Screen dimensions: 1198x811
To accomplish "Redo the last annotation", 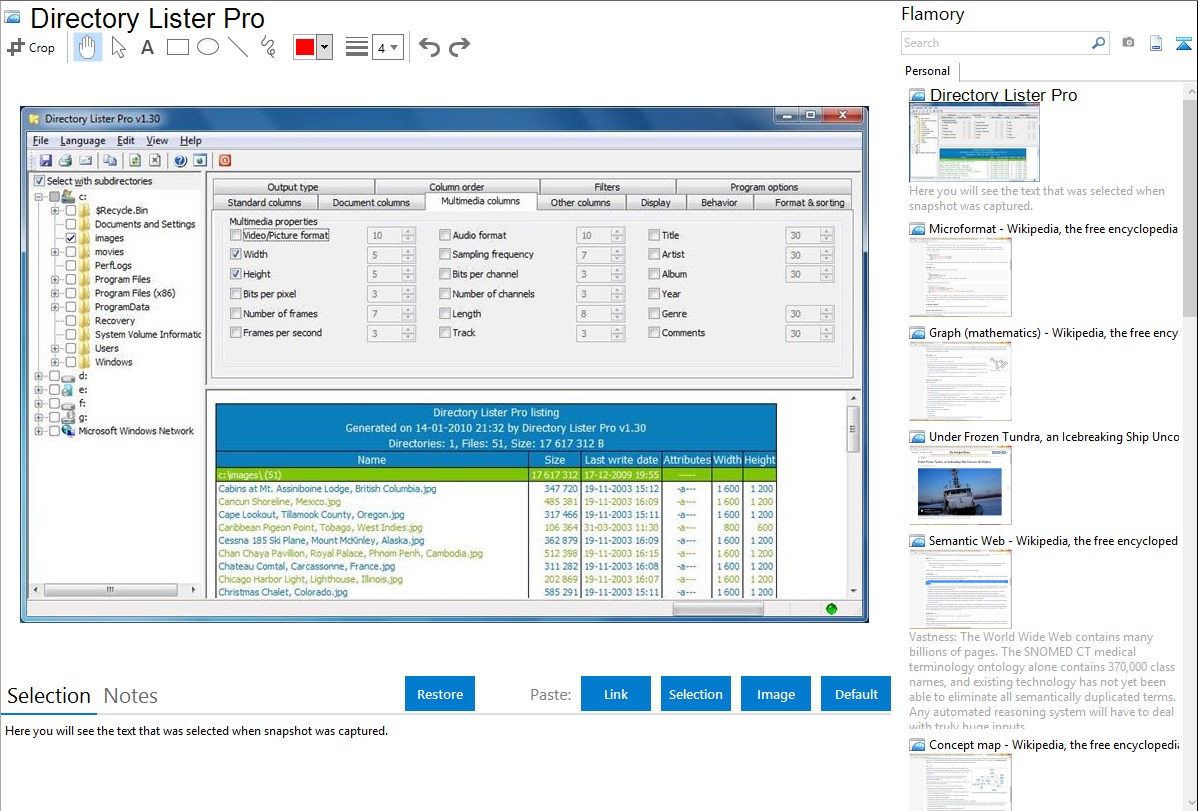I will coord(459,47).
